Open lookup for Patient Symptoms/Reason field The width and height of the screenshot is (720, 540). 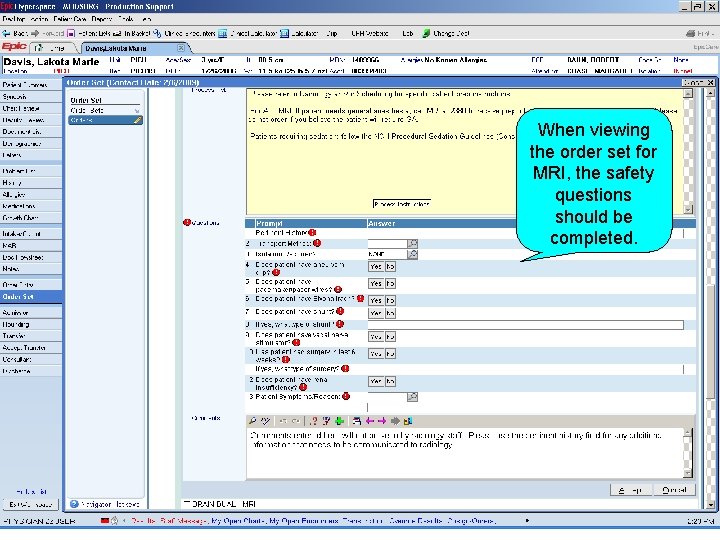pyautogui.click(x=412, y=396)
